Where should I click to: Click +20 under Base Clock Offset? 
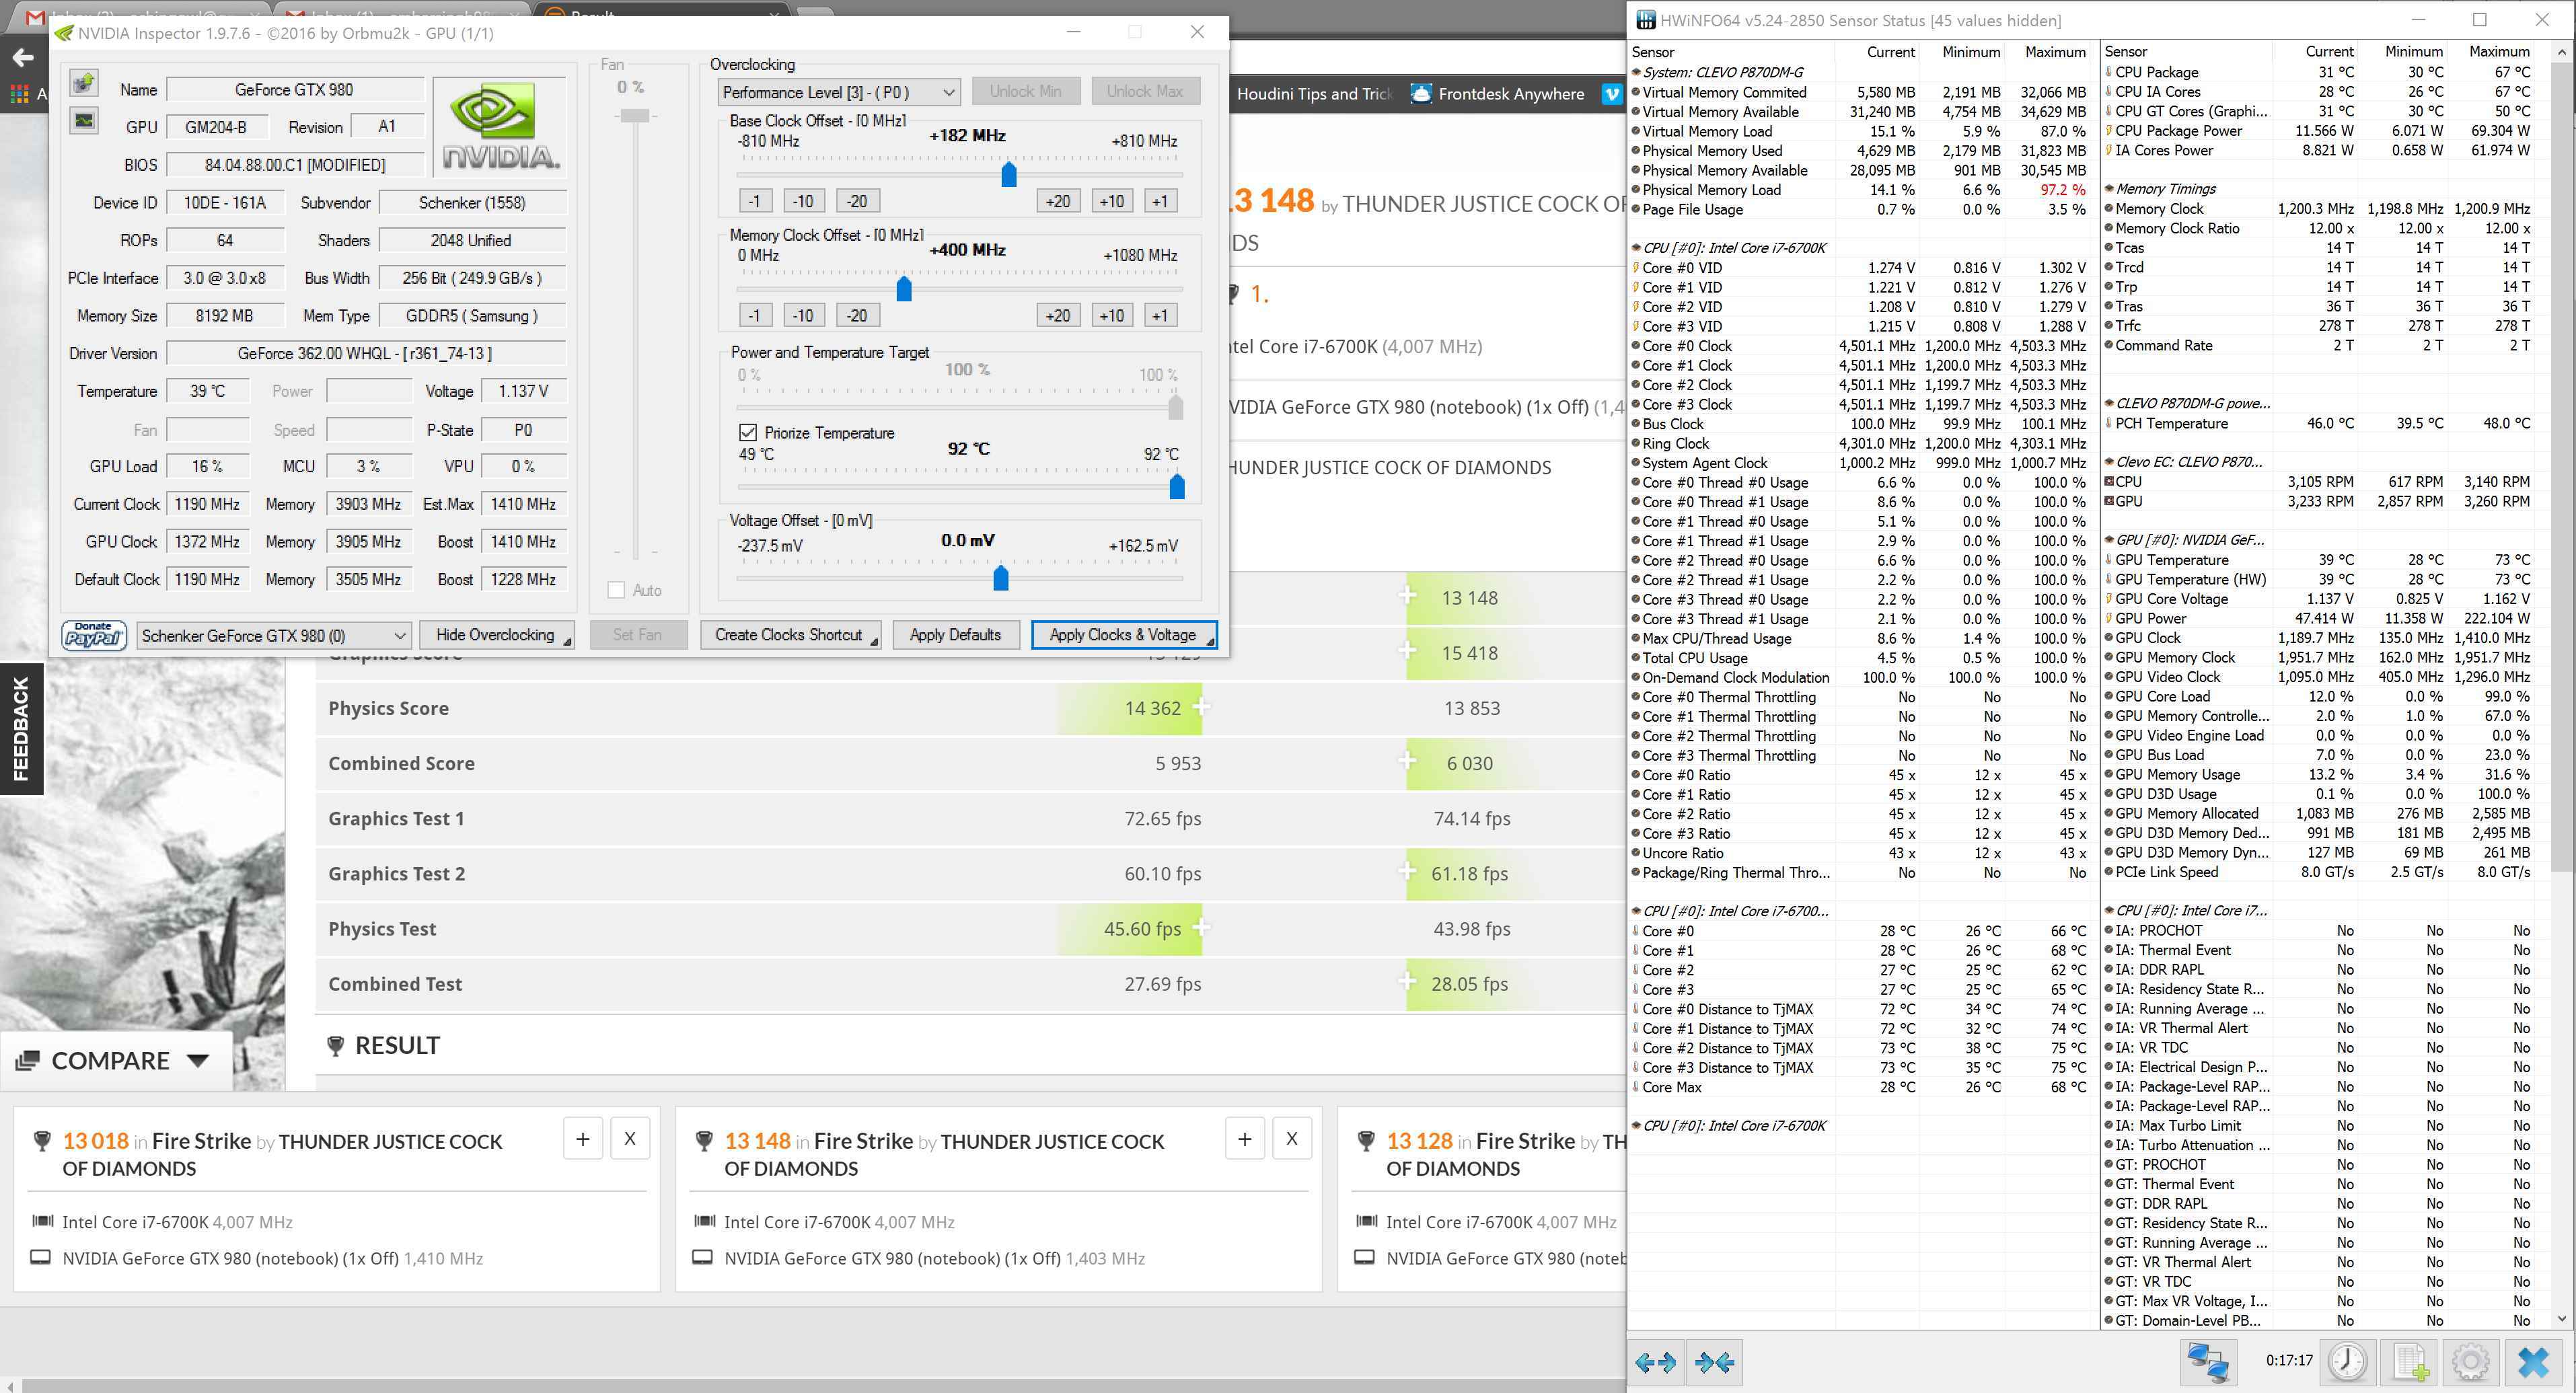[1058, 201]
